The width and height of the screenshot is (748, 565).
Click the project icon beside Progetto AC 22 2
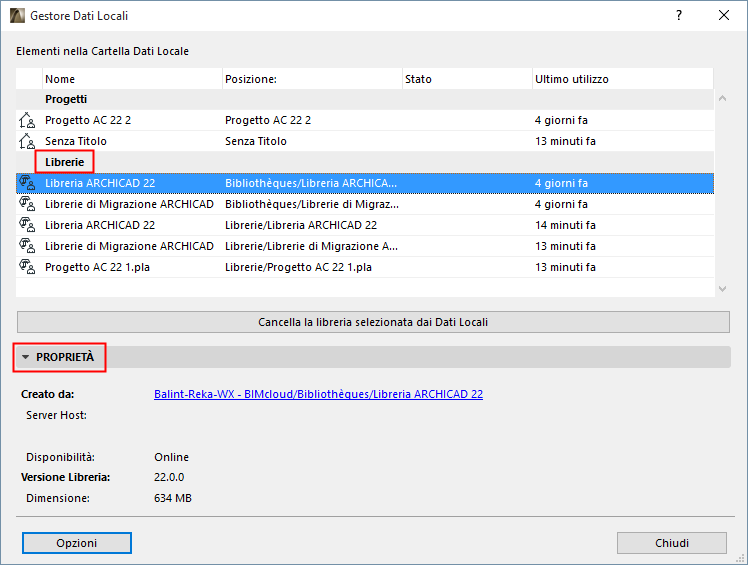click(27, 120)
